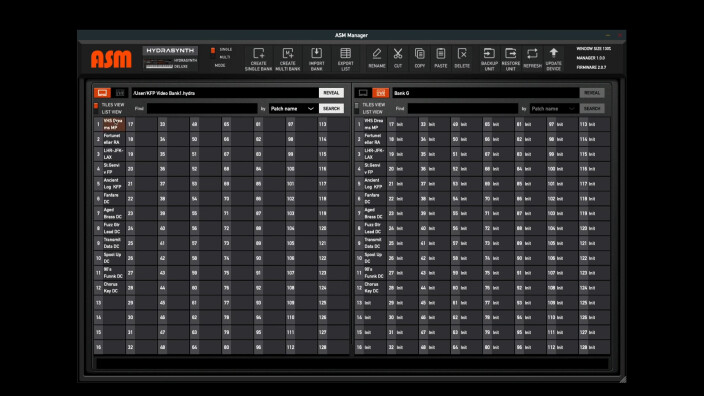Select patch 8 Fuzz Gtr Lead DC in left pane
The height and width of the screenshot is (396, 704).
(x=110, y=228)
